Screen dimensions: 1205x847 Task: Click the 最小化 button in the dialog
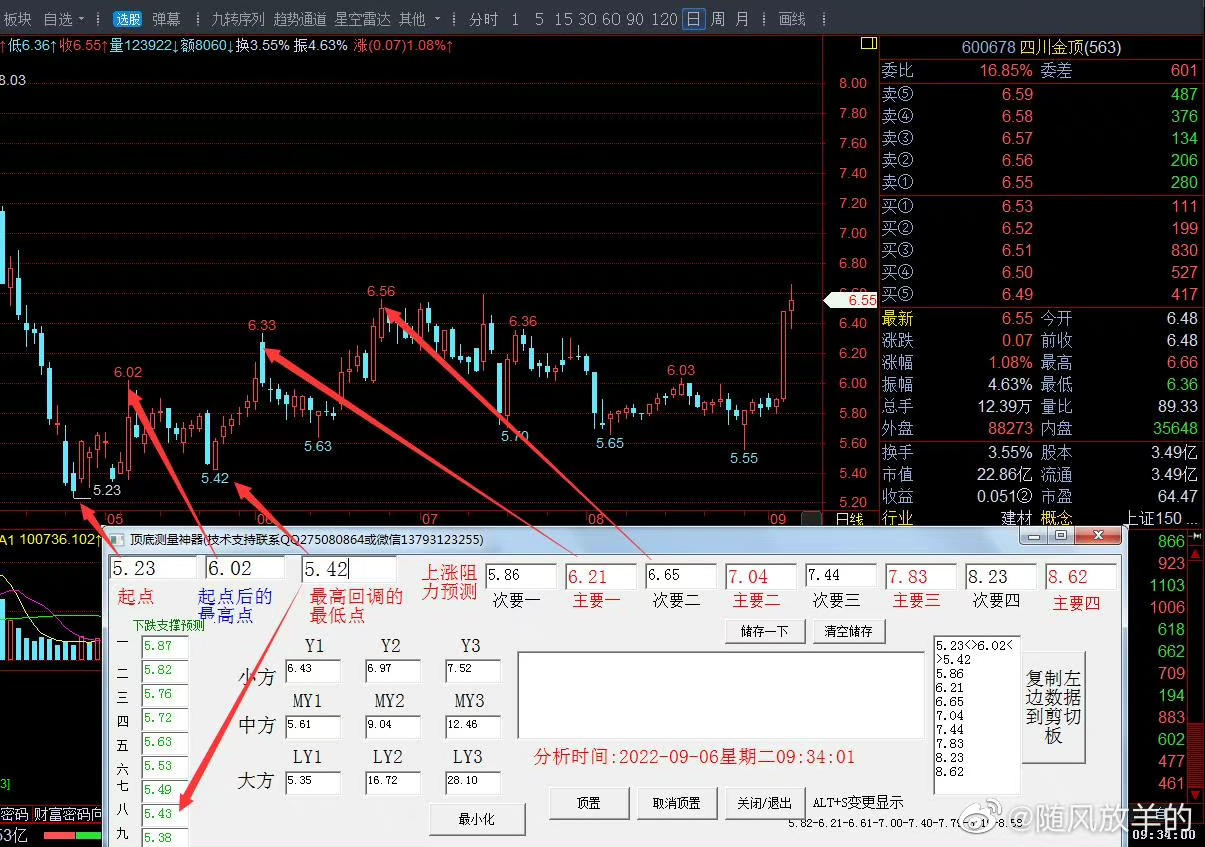(477, 819)
